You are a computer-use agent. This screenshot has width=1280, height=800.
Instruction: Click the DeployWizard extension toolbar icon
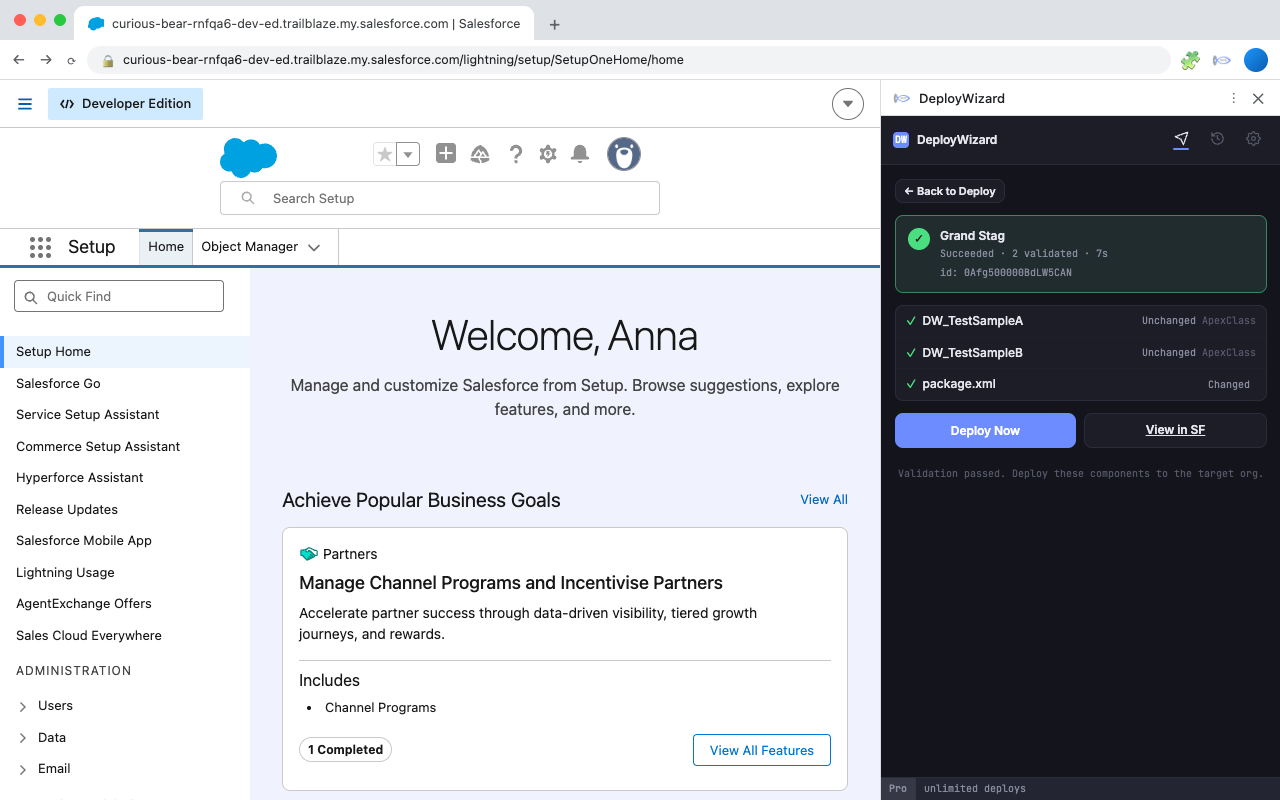pos(1222,60)
